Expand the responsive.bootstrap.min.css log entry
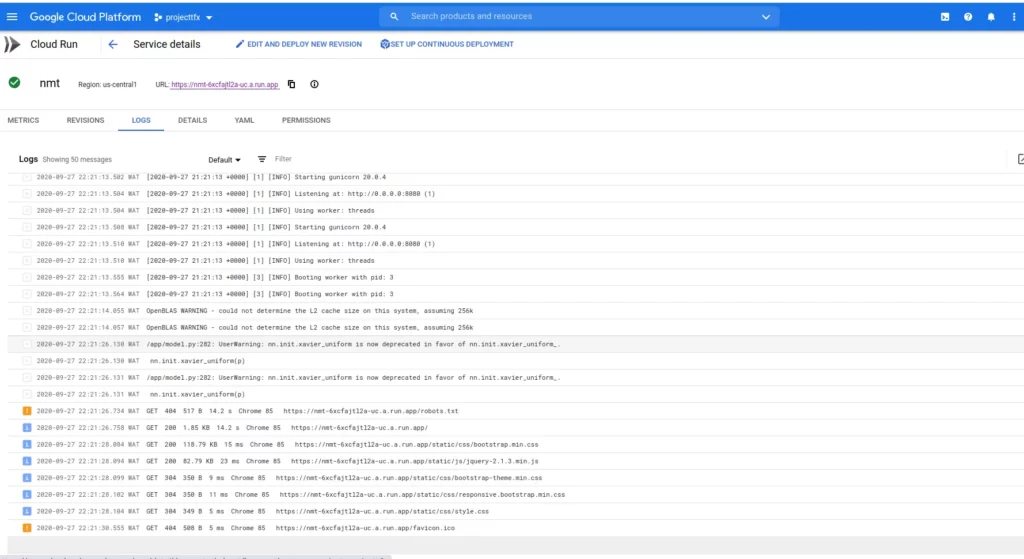The height and width of the screenshot is (559, 1024). click(516, 495)
